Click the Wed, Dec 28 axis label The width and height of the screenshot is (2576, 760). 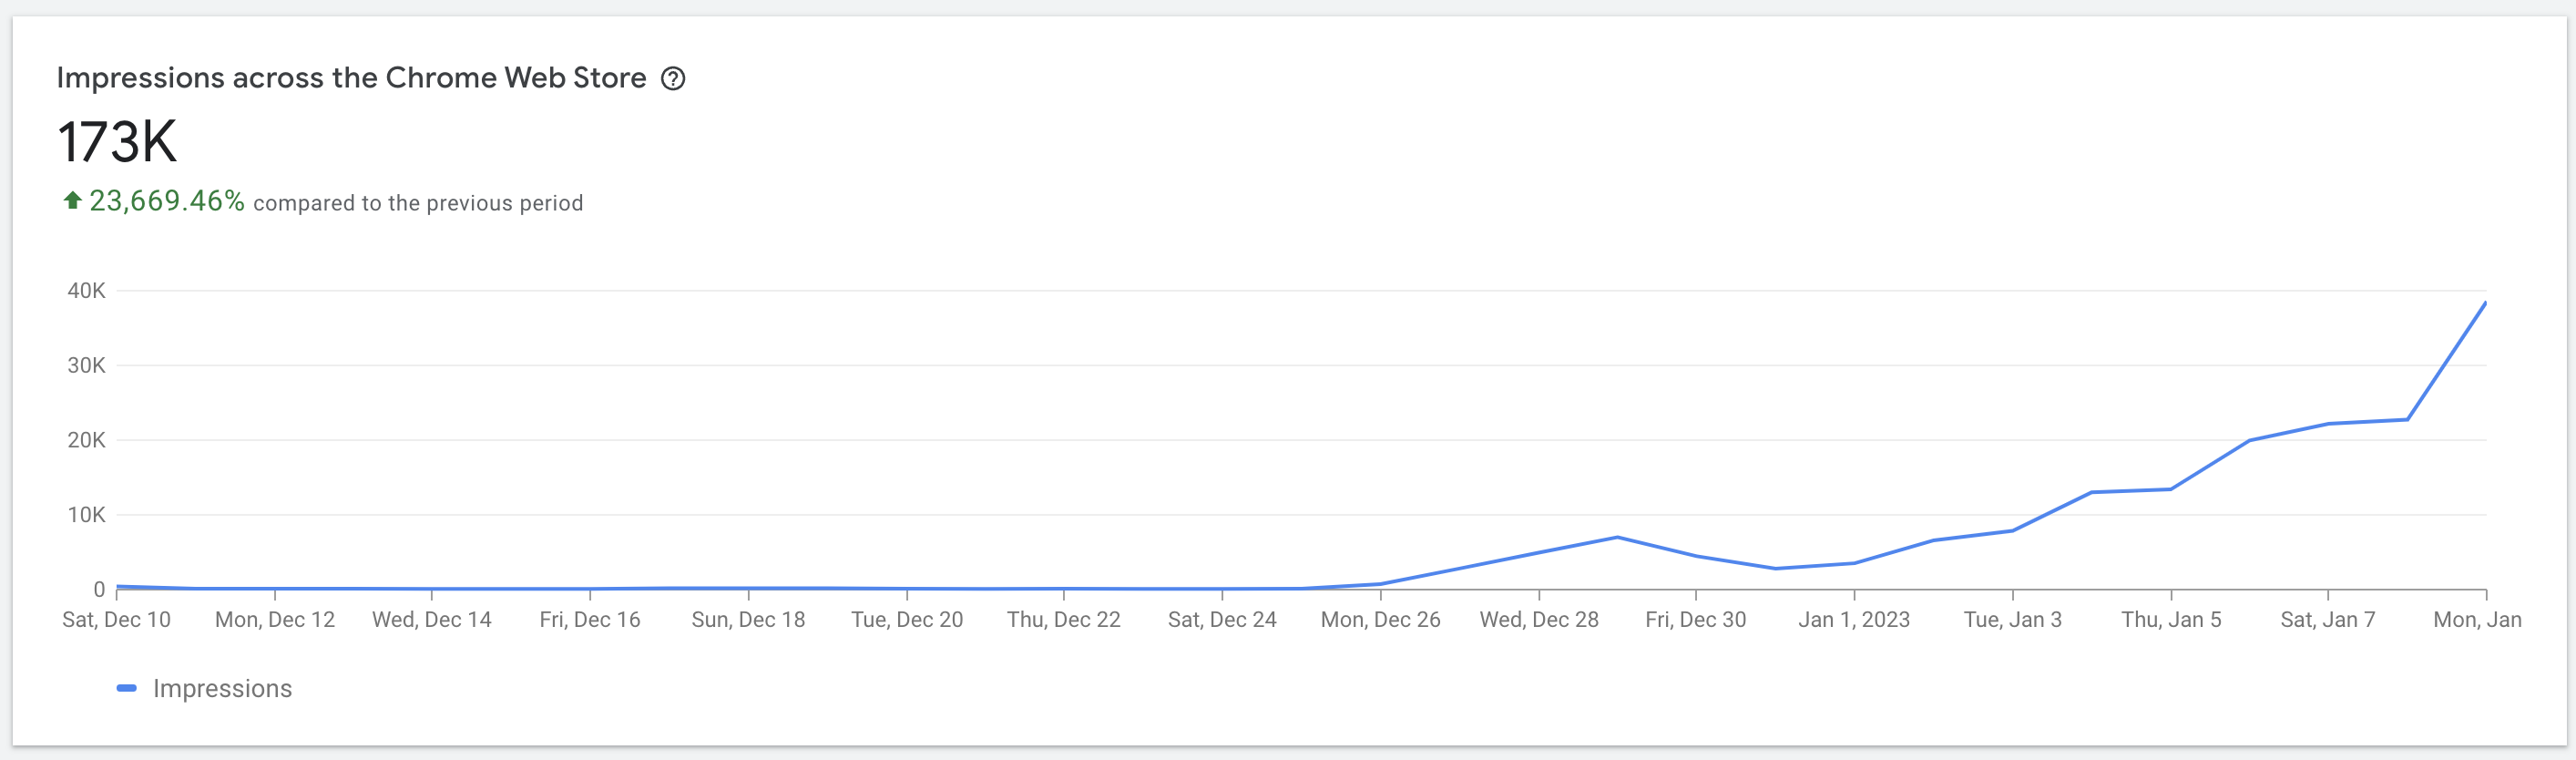(x=1539, y=619)
